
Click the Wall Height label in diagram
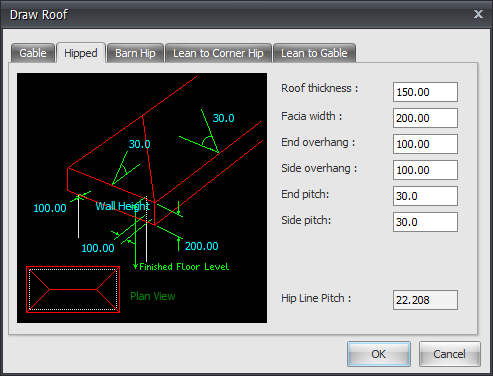(122, 206)
